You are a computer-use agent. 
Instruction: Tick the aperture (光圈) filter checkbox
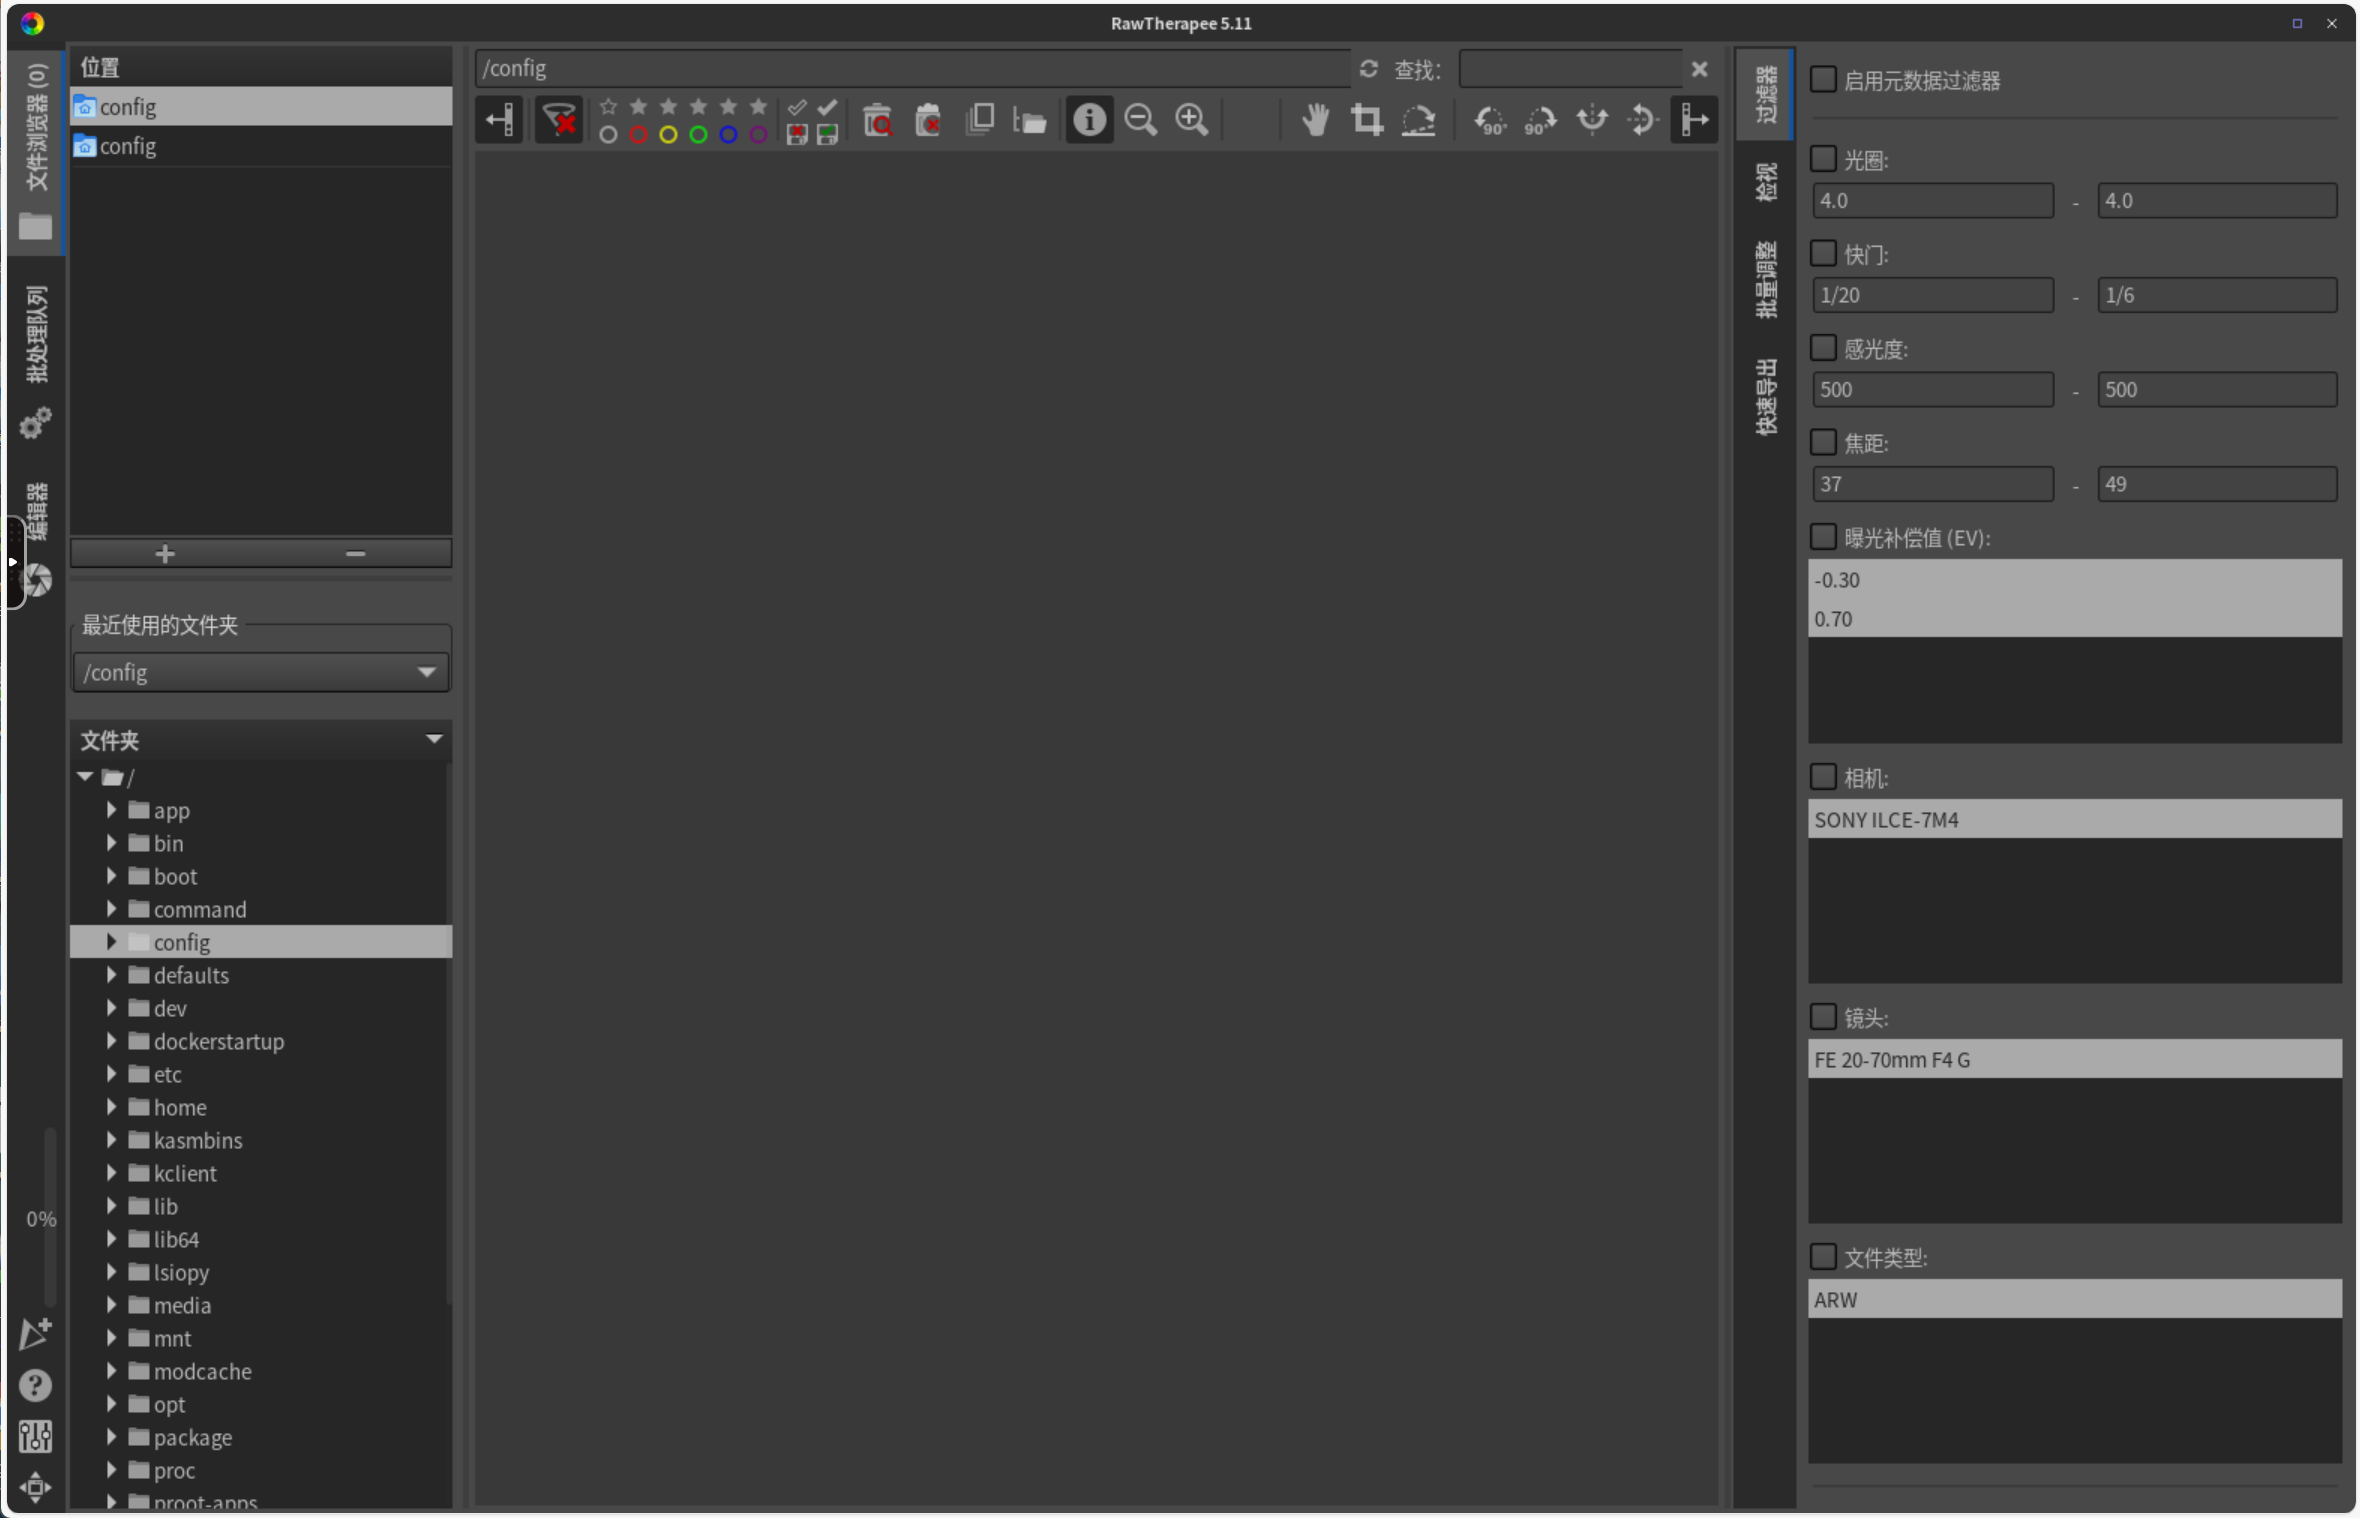tap(1823, 159)
